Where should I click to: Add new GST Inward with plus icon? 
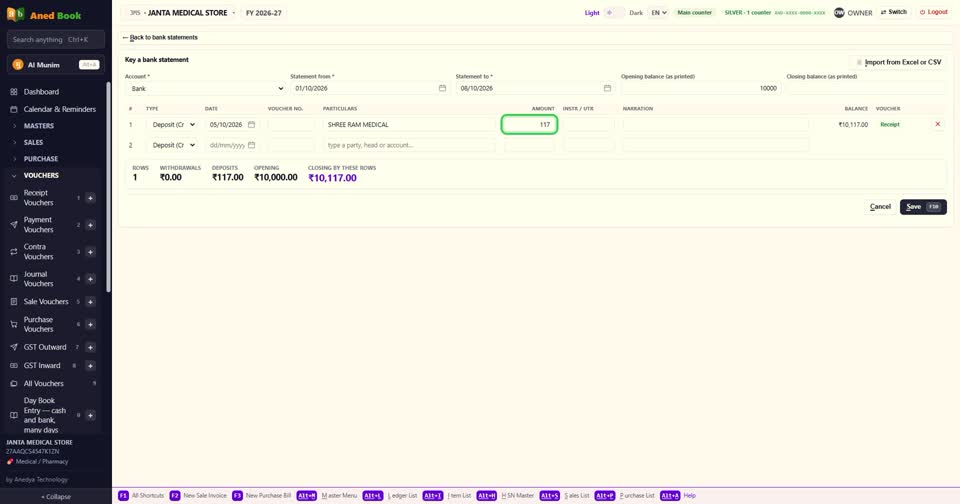pos(90,366)
